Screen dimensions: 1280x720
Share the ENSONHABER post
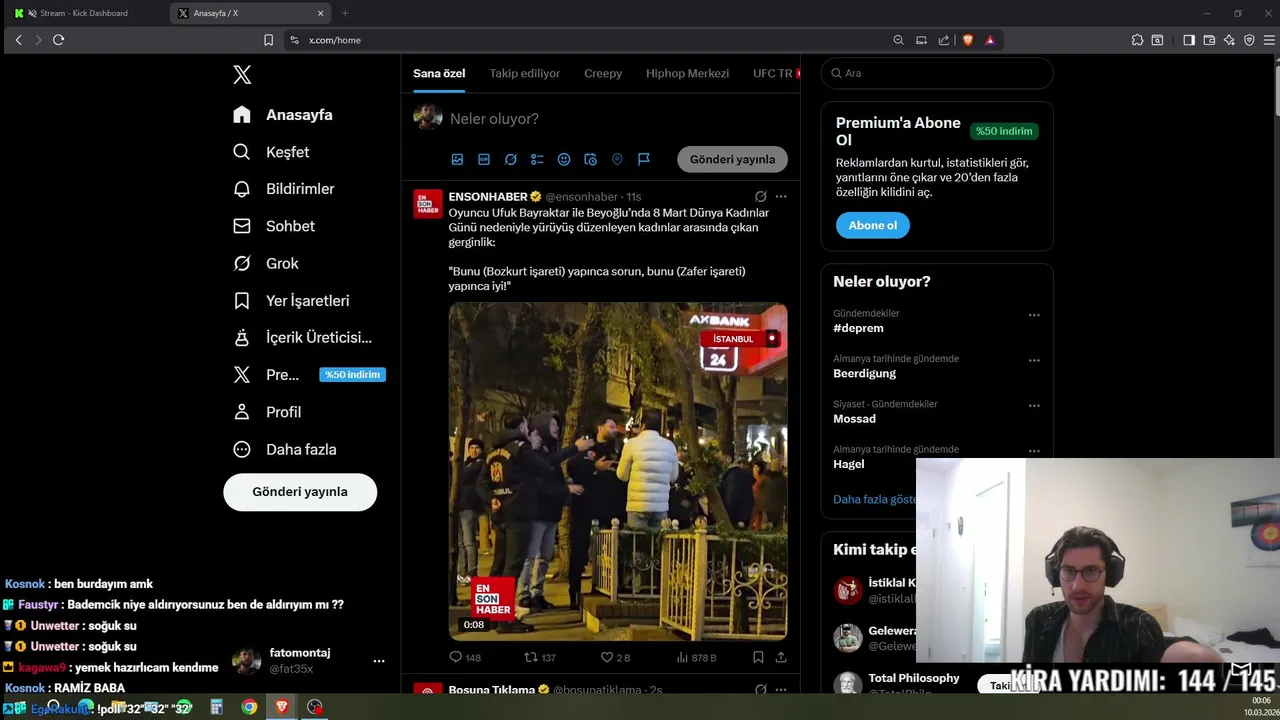[x=781, y=657]
